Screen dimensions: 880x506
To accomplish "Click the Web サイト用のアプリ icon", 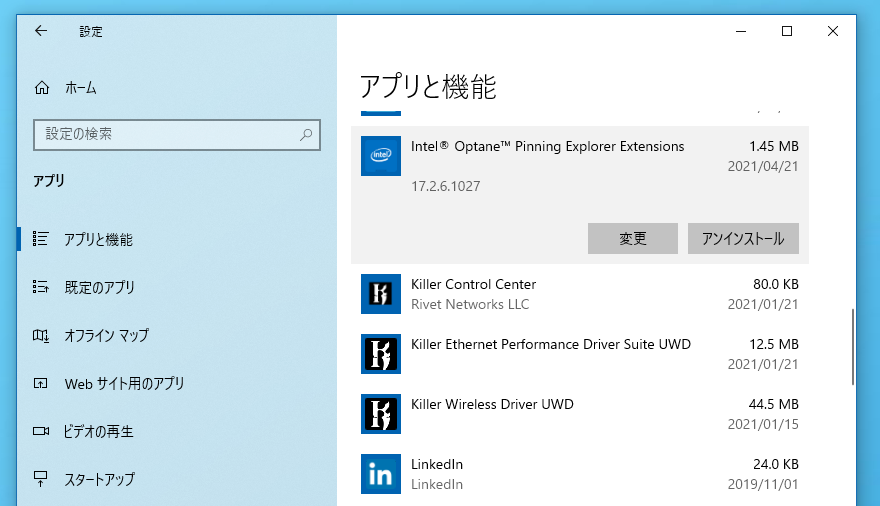I will pos(40,384).
